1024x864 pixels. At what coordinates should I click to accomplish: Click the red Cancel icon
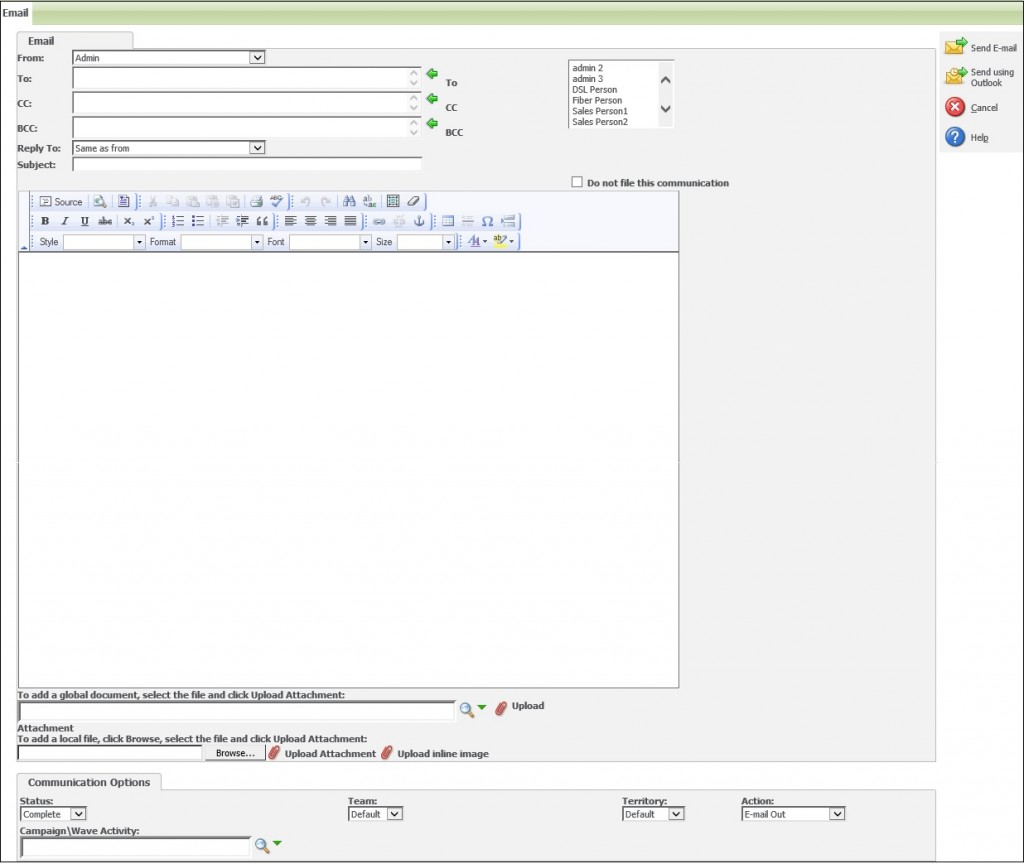[955, 107]
